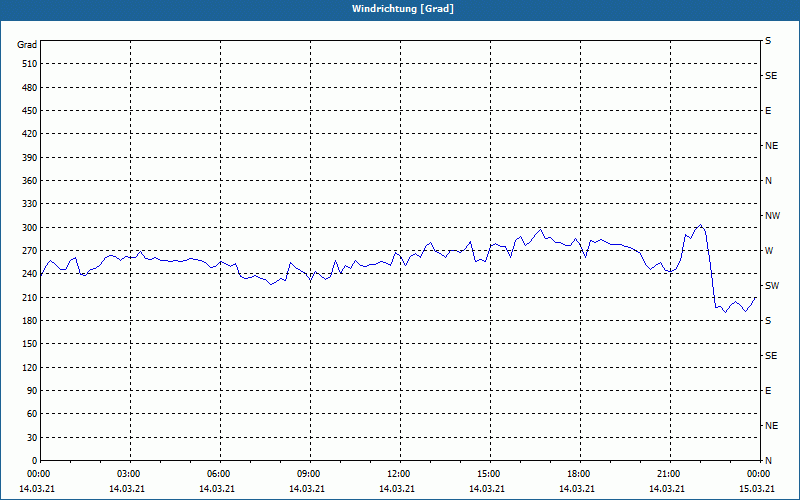This screenshot has width=800, height=500.
Task: Select the 'W' compass label
Action: point(769,251)
